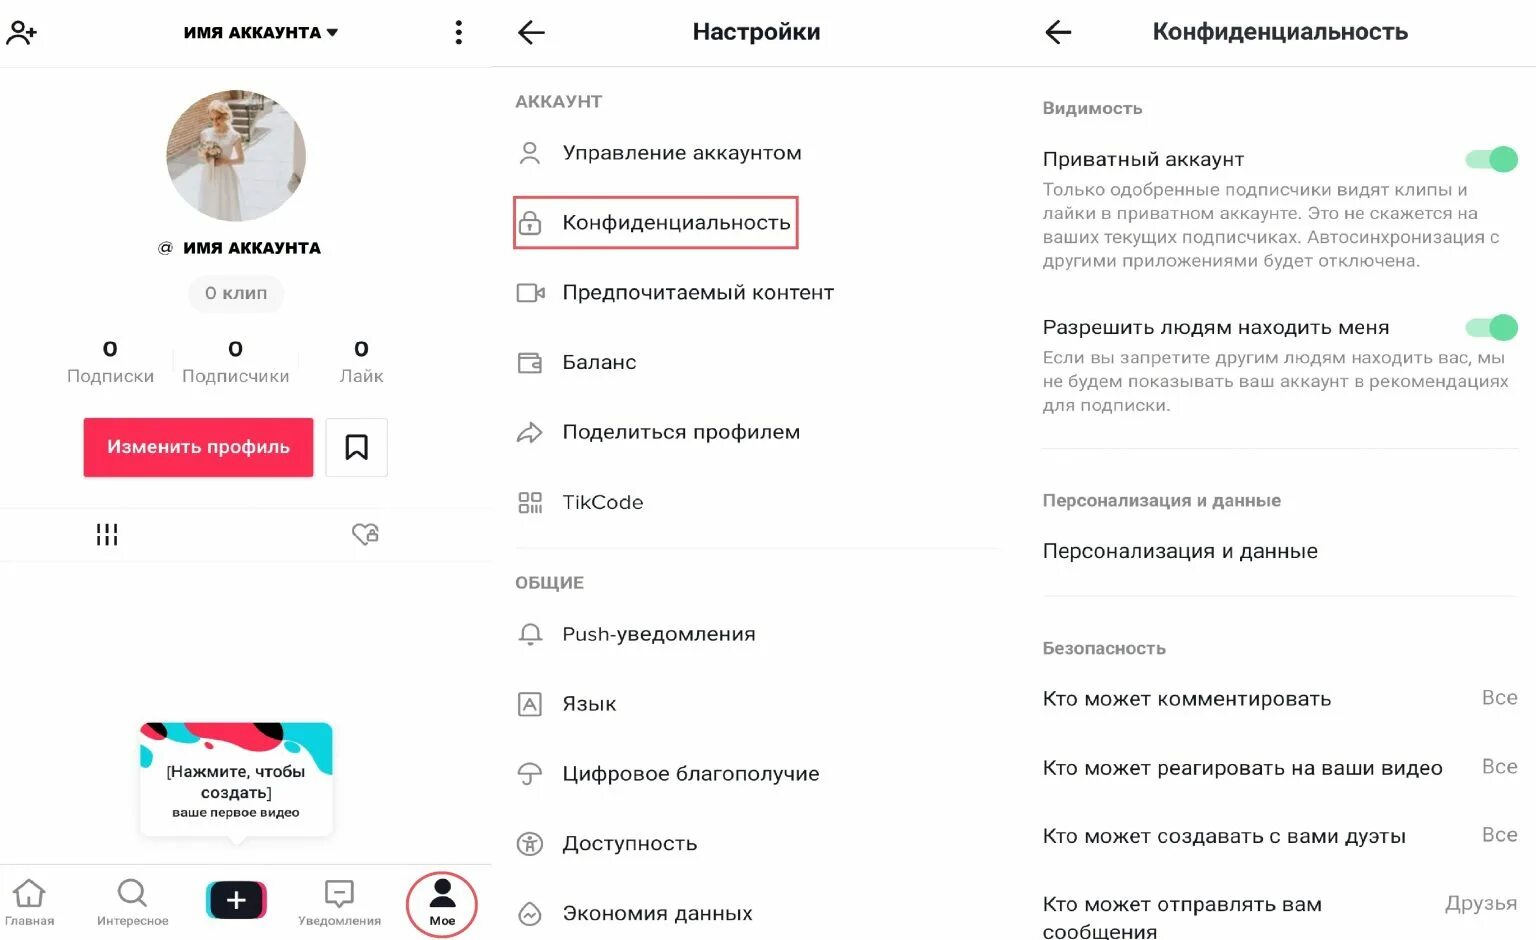Open the three-dot options menu
Screen dimensions: 1536x940
point(458,32)
